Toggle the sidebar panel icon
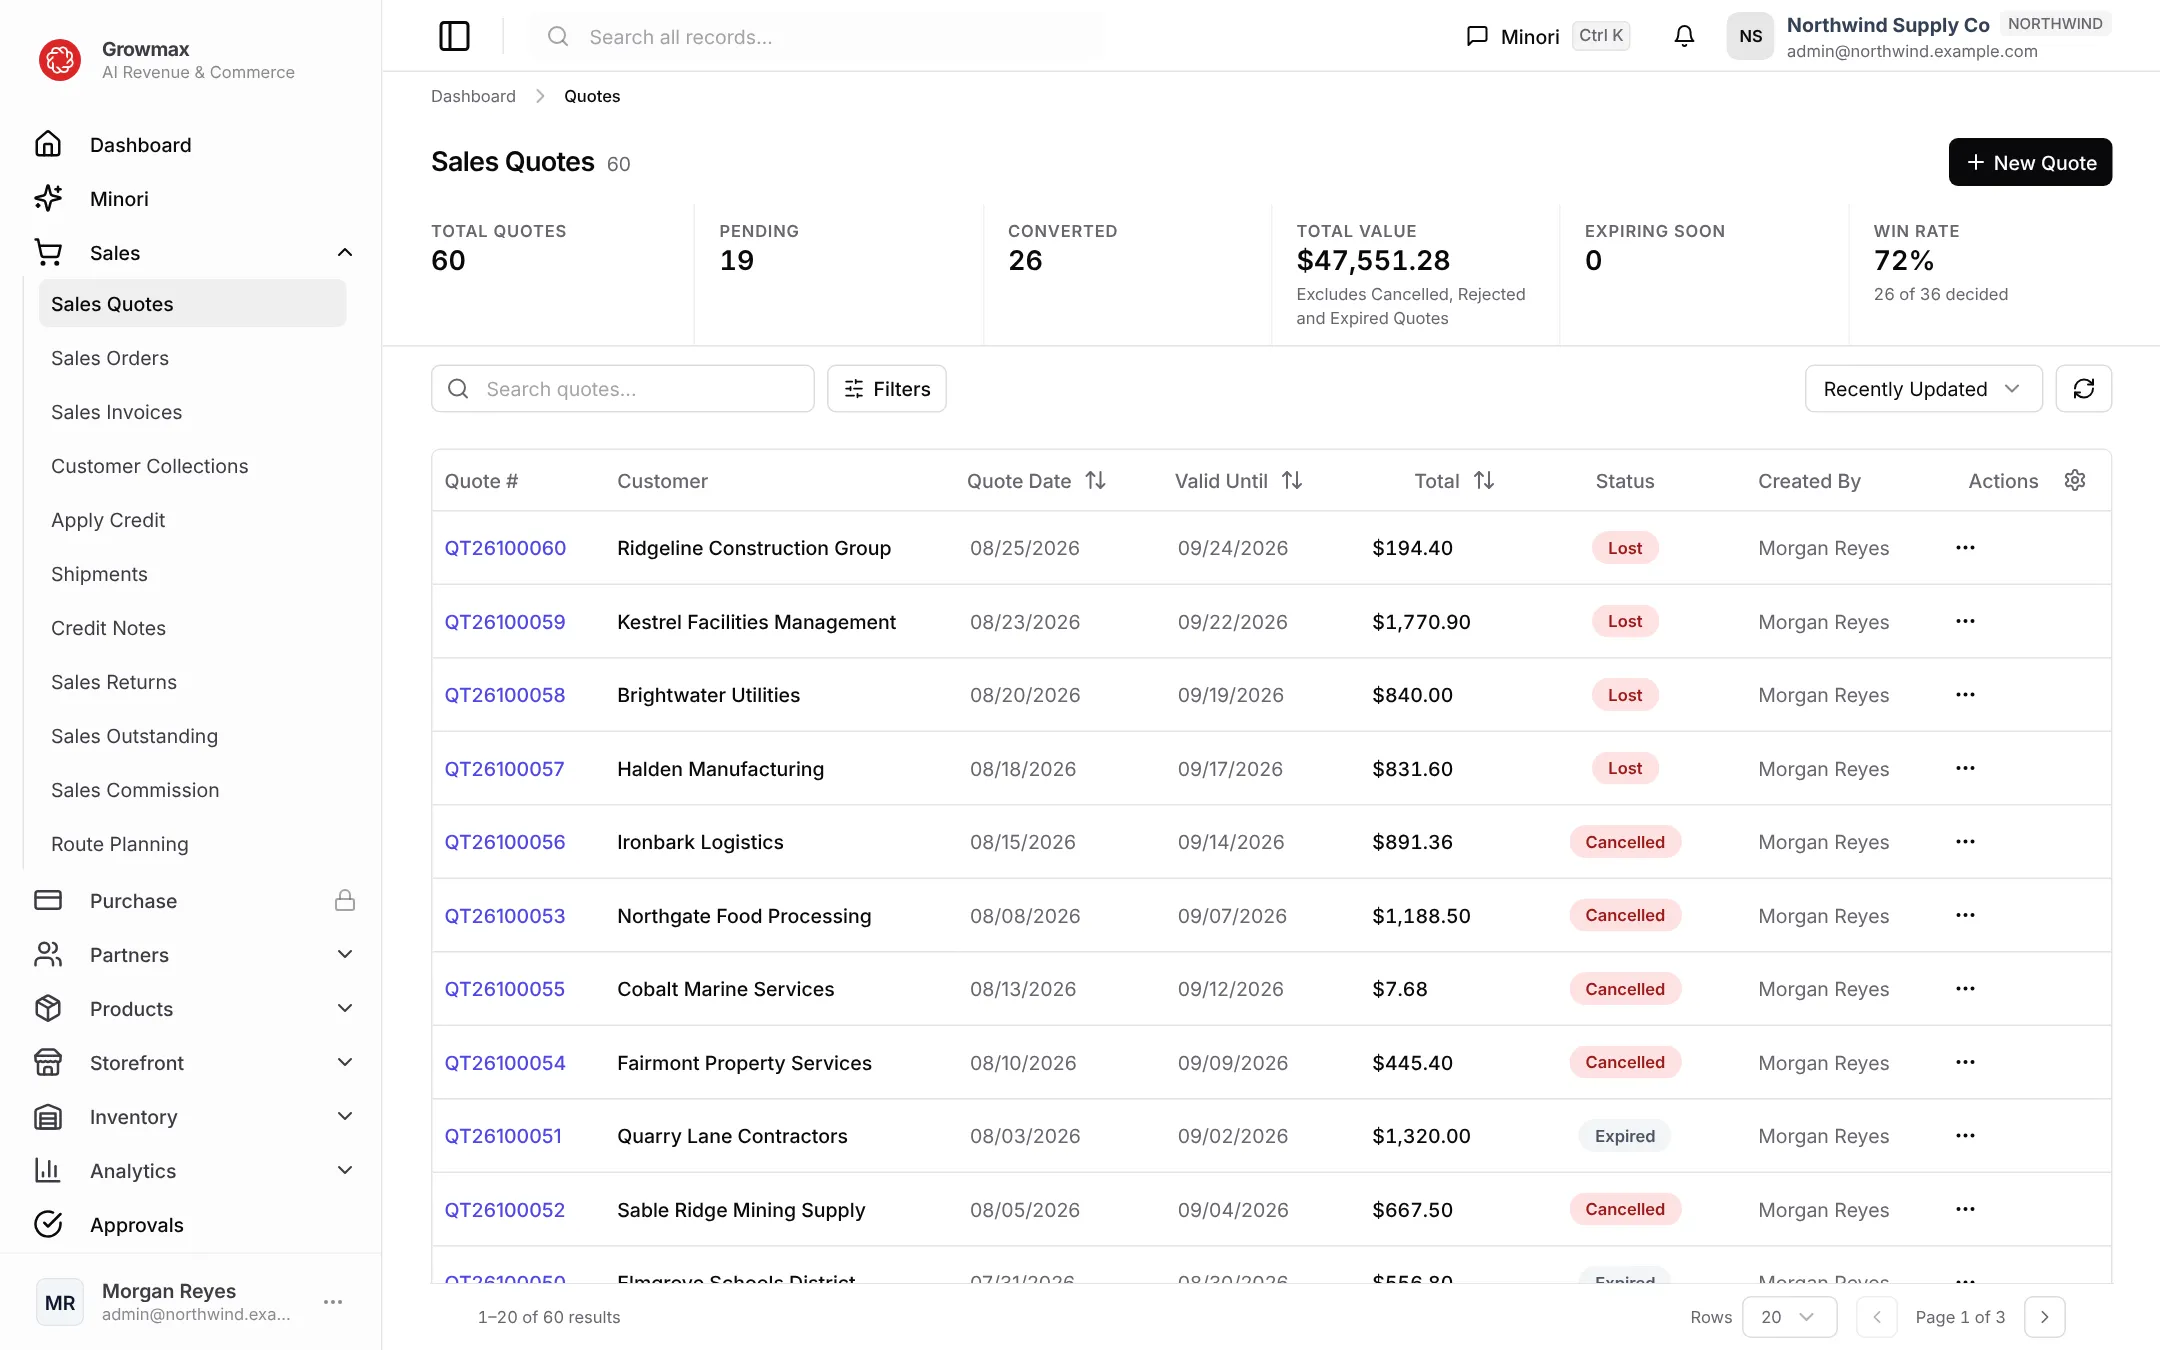2160x1350 pixels. (454, 36)
